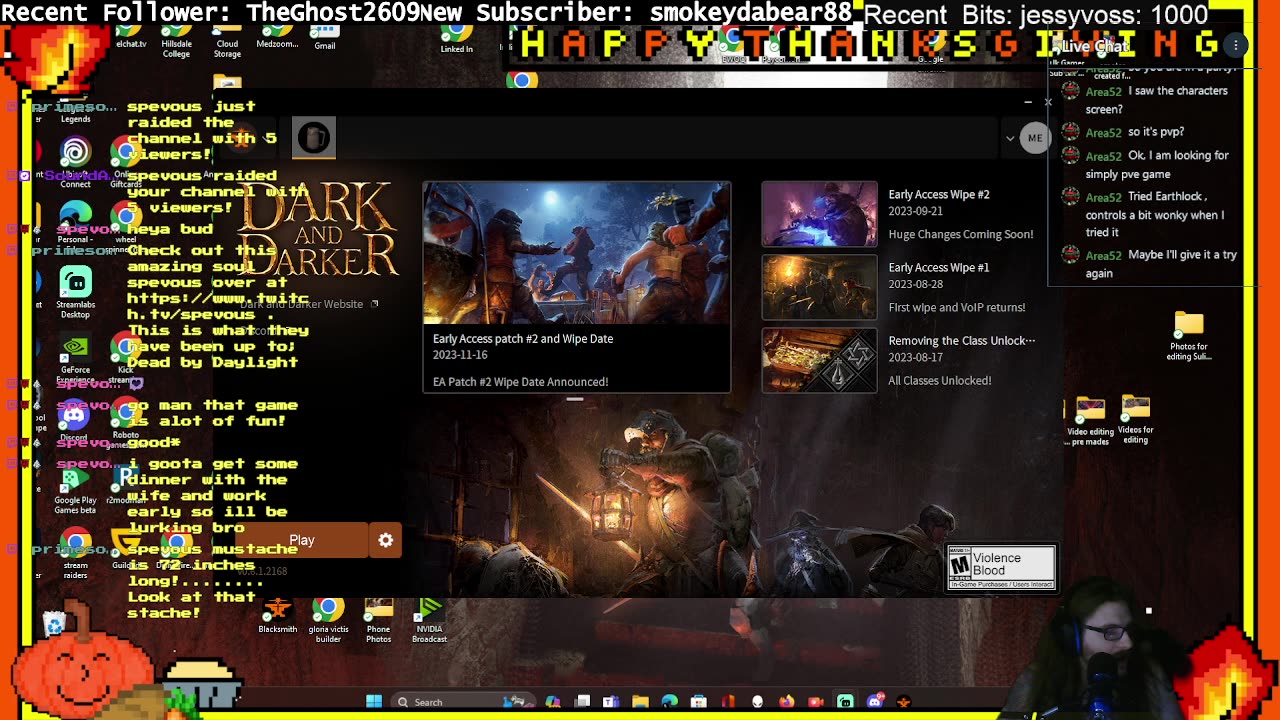This screenshot has width=1280, height=720.
Task: Open Copilot icon on taskbar
Action: click(x=552, y=702)
